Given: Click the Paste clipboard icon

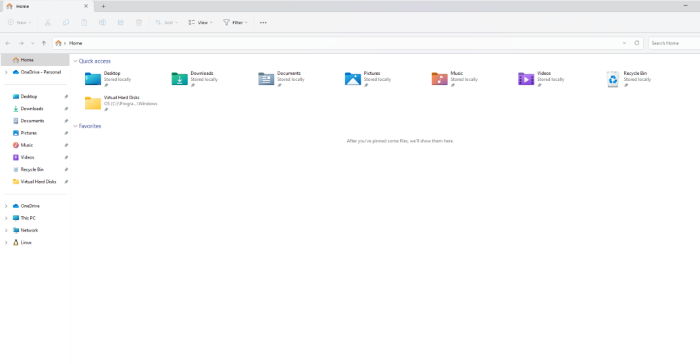Looking at the screenshot, I should (x=84, y=22).
